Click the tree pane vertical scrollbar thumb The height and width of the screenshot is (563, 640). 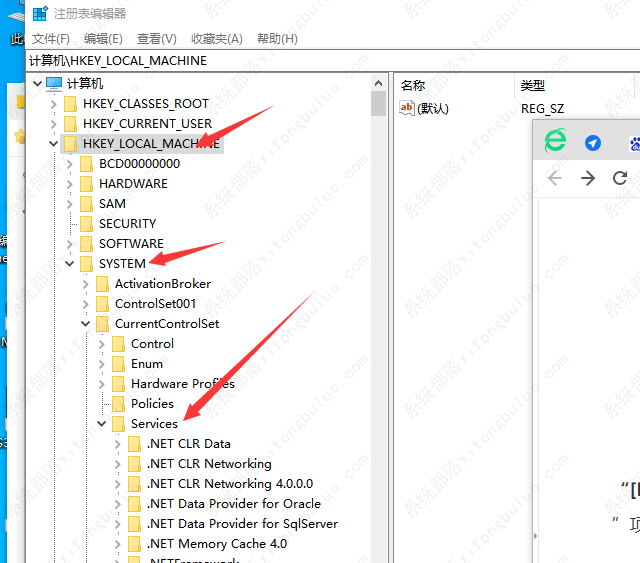click(x=378, y=104)
